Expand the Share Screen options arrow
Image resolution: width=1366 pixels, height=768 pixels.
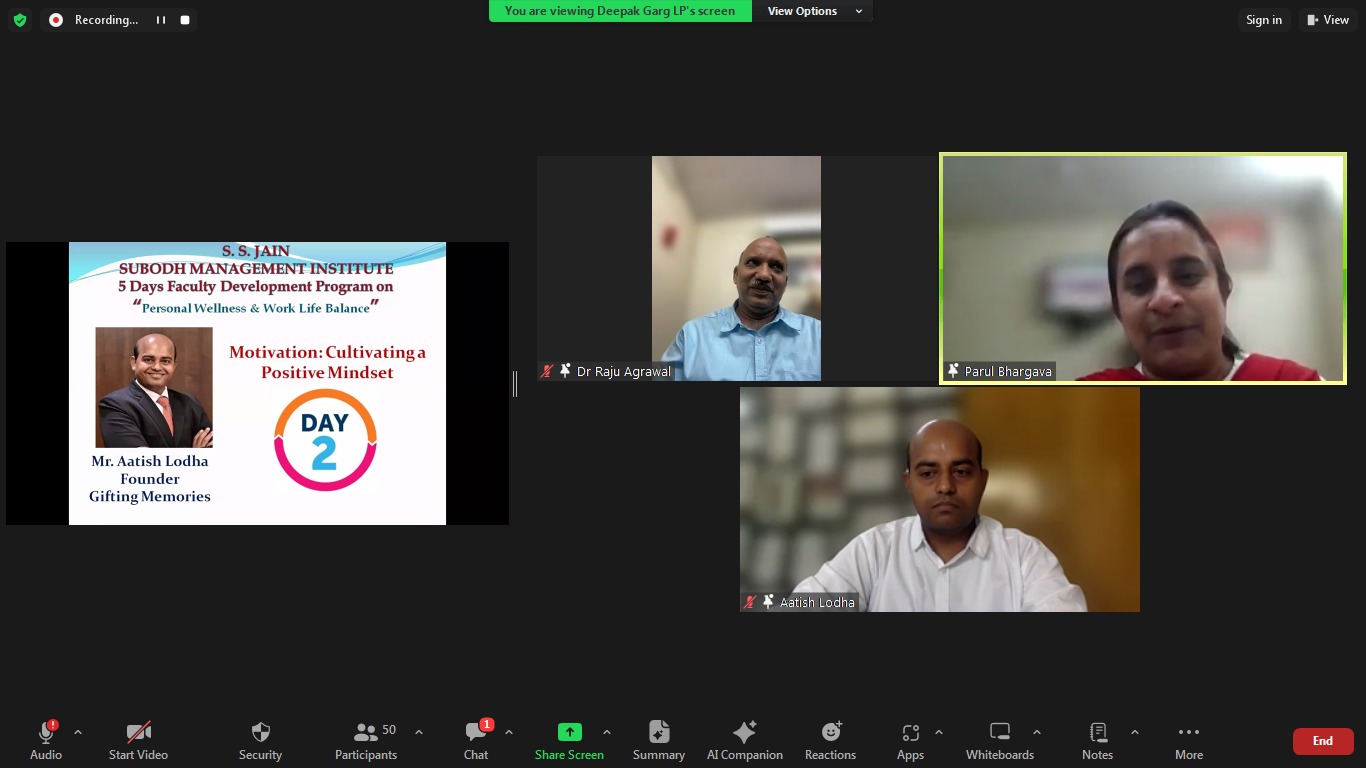click(x=607, y=732)
